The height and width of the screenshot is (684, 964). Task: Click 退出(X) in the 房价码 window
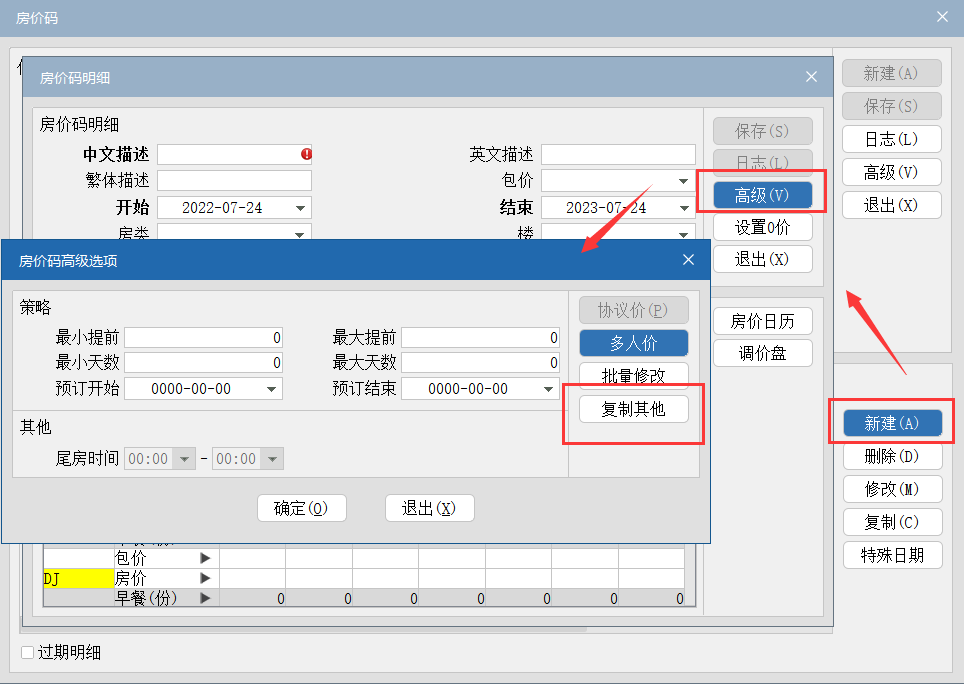point(891,205)
